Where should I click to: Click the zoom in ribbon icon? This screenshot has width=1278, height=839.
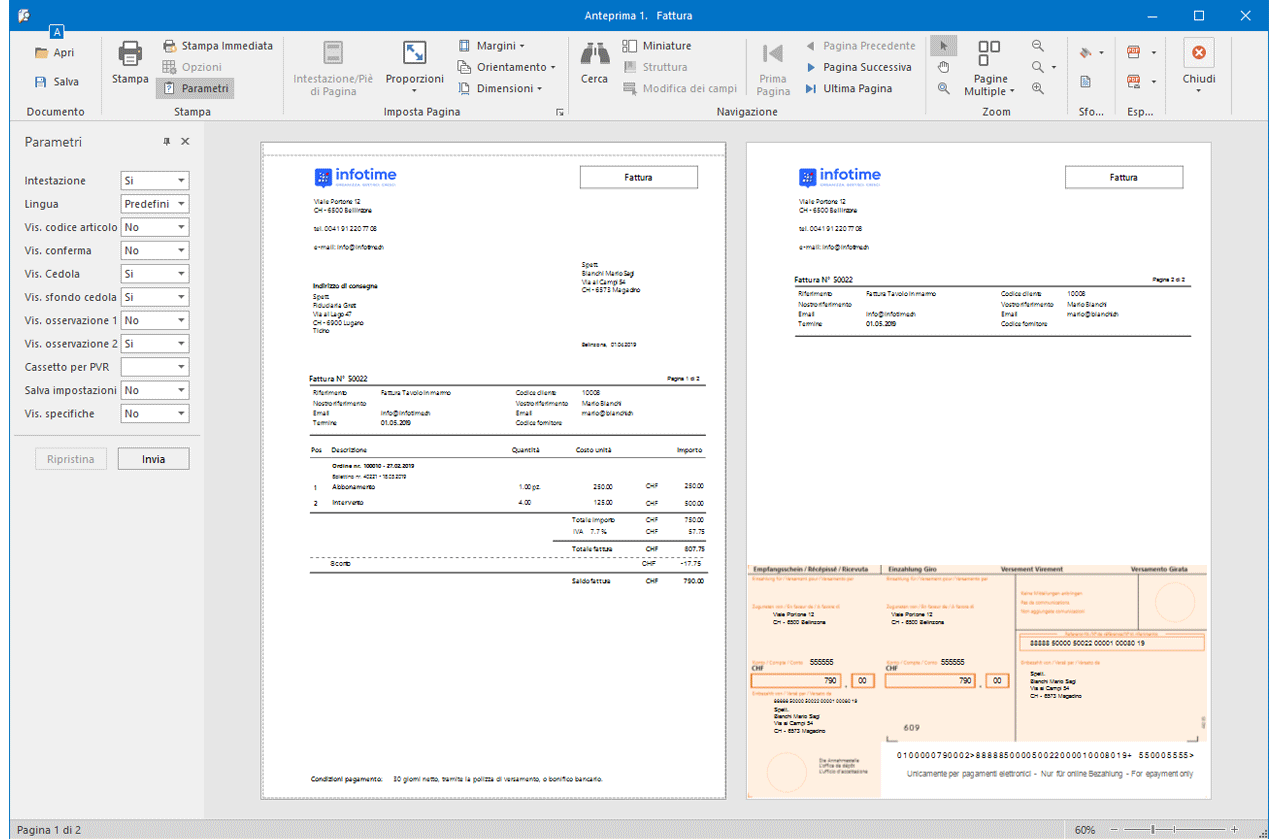pos(1038,88)
